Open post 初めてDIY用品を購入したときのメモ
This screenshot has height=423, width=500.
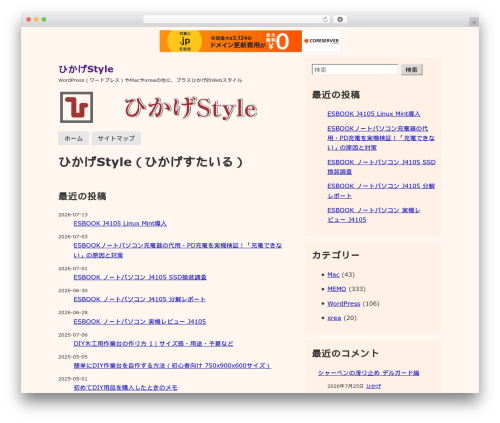(125, 388)
